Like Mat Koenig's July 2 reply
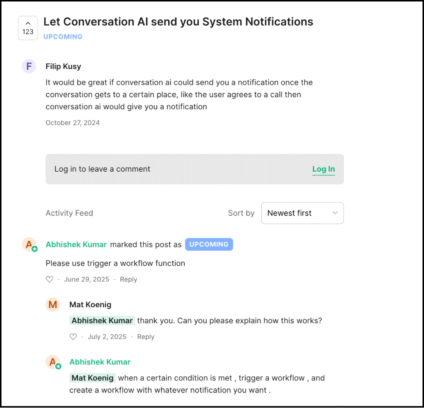 (x=73, y=337)
